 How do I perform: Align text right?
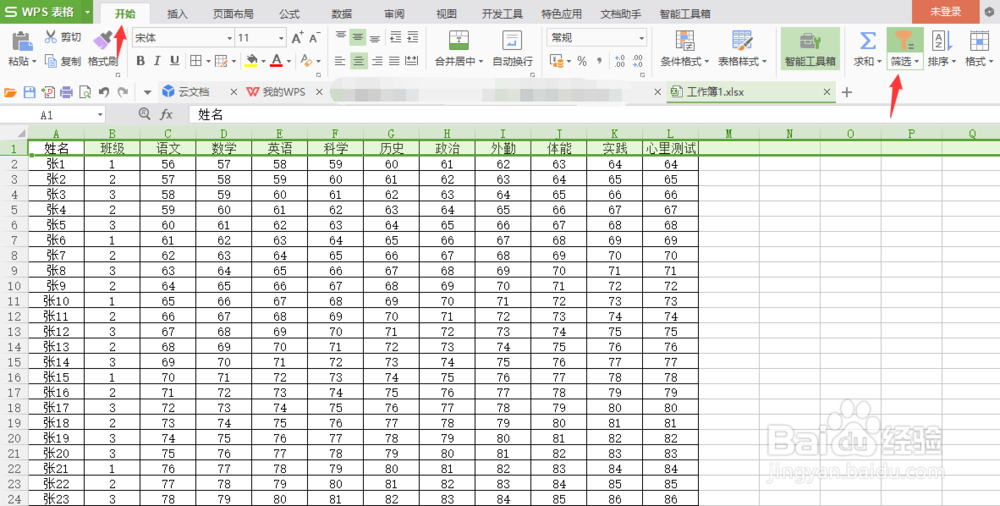click(377, 61)
